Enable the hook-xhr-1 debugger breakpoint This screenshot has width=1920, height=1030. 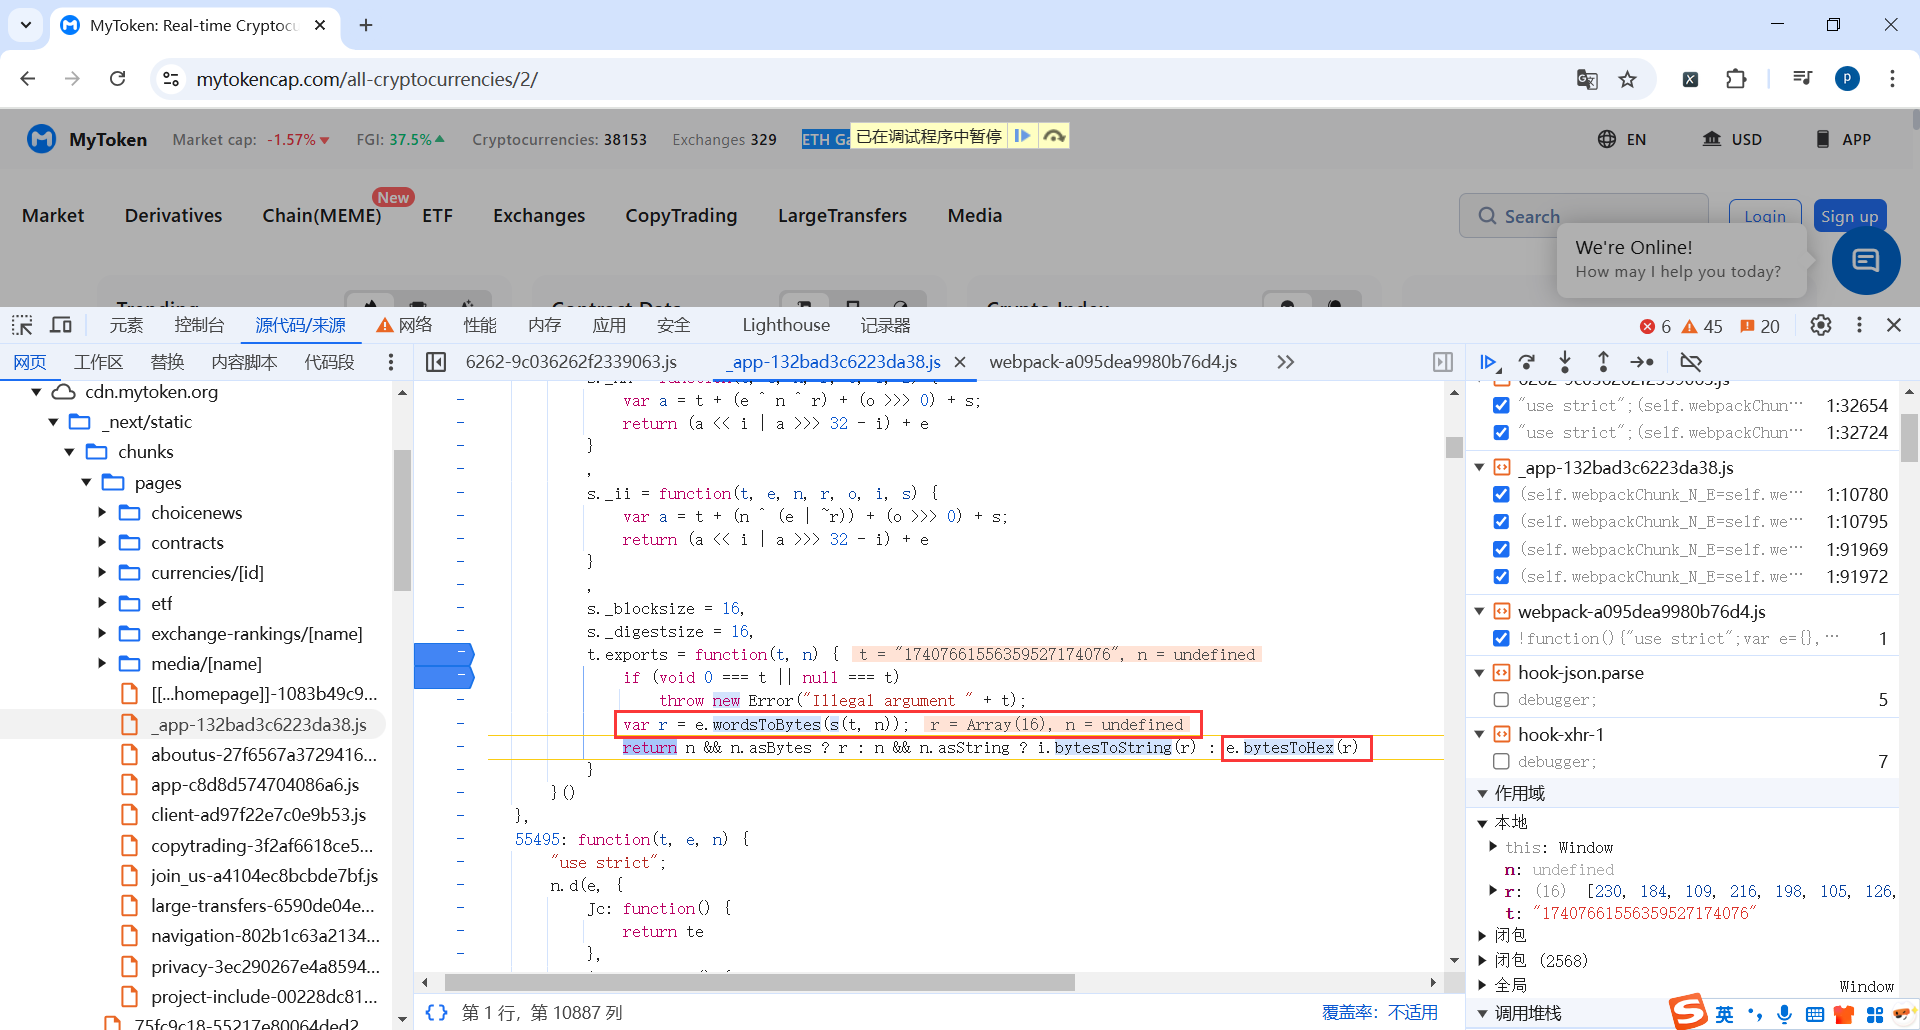tap(1501, 762)
